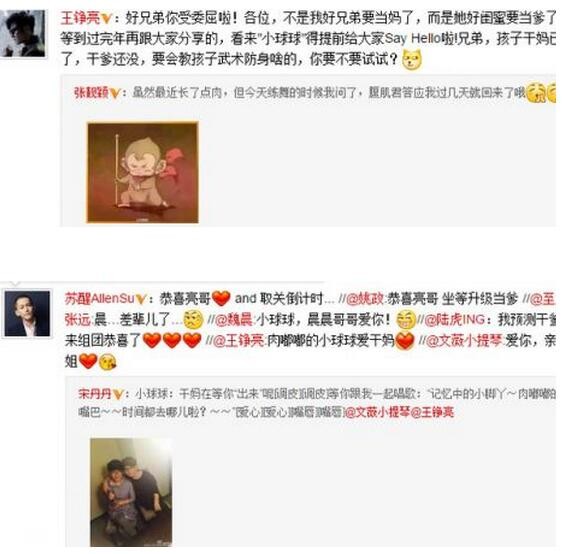Click verified V badge beside 苏醒AllenSu
562x554 pixels.
tap(141, 299)
